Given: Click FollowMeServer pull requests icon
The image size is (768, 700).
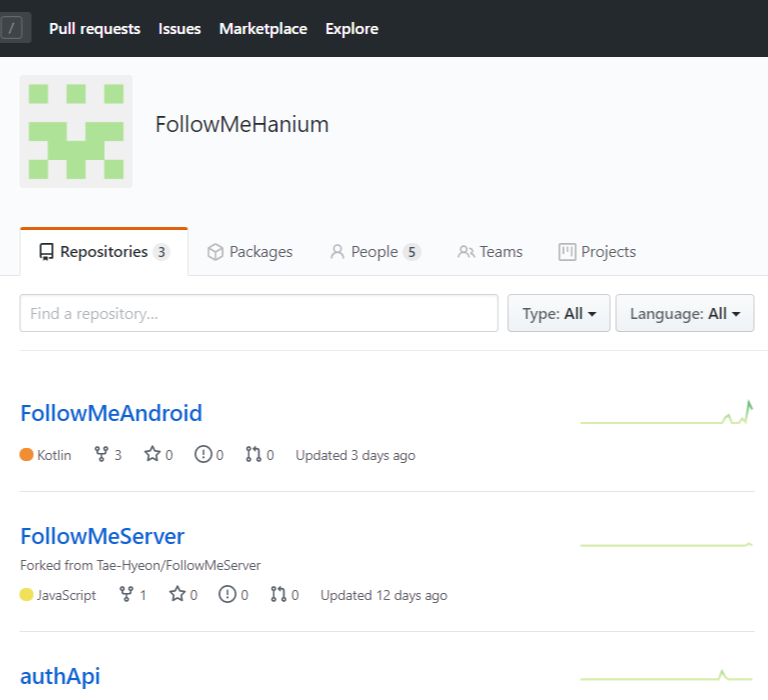Looking at the screenshot, I should pyautogui.click(x=278, y=594).
